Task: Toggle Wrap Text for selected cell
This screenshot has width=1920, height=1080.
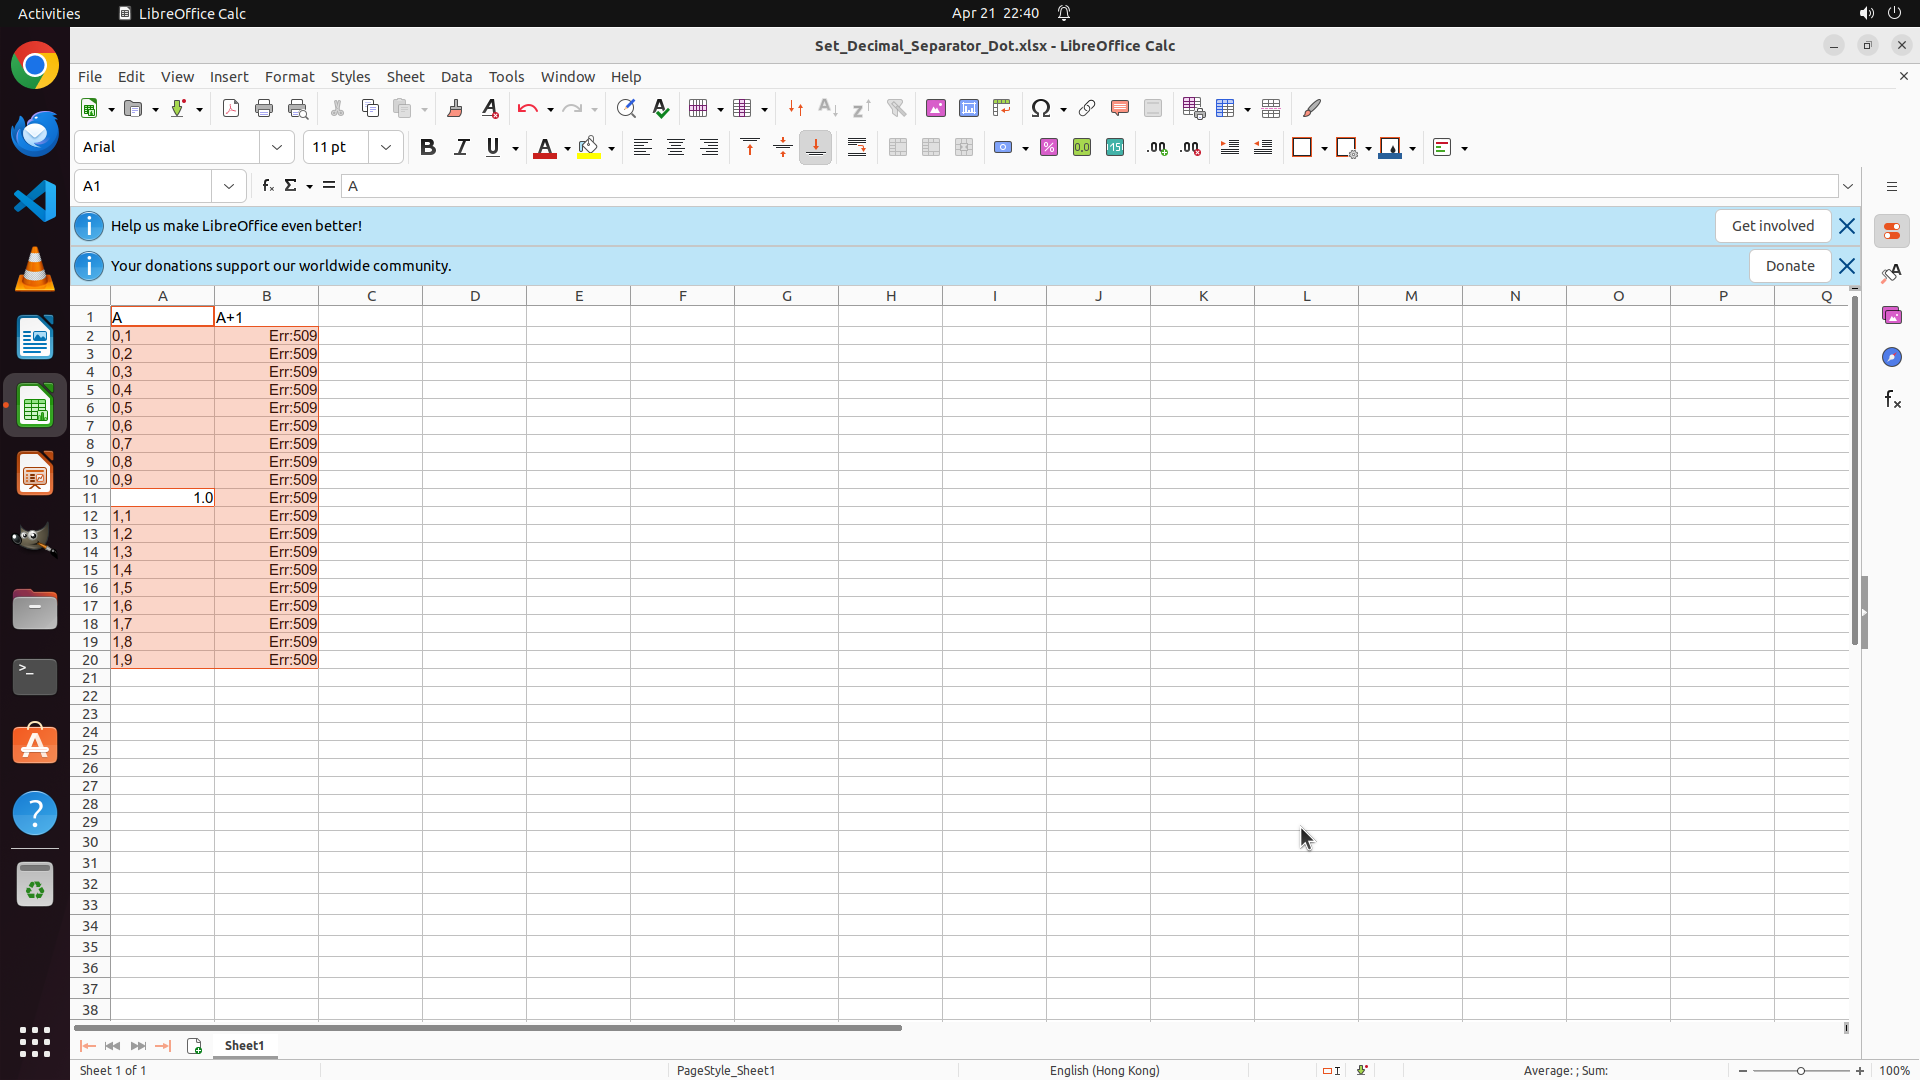Action: (x=857, y=148)
